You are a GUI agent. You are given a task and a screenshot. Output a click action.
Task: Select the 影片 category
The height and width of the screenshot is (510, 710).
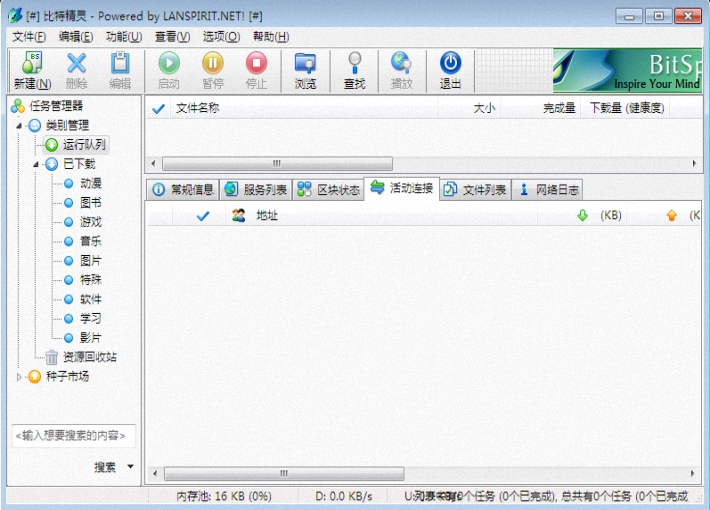coord(82,337)
